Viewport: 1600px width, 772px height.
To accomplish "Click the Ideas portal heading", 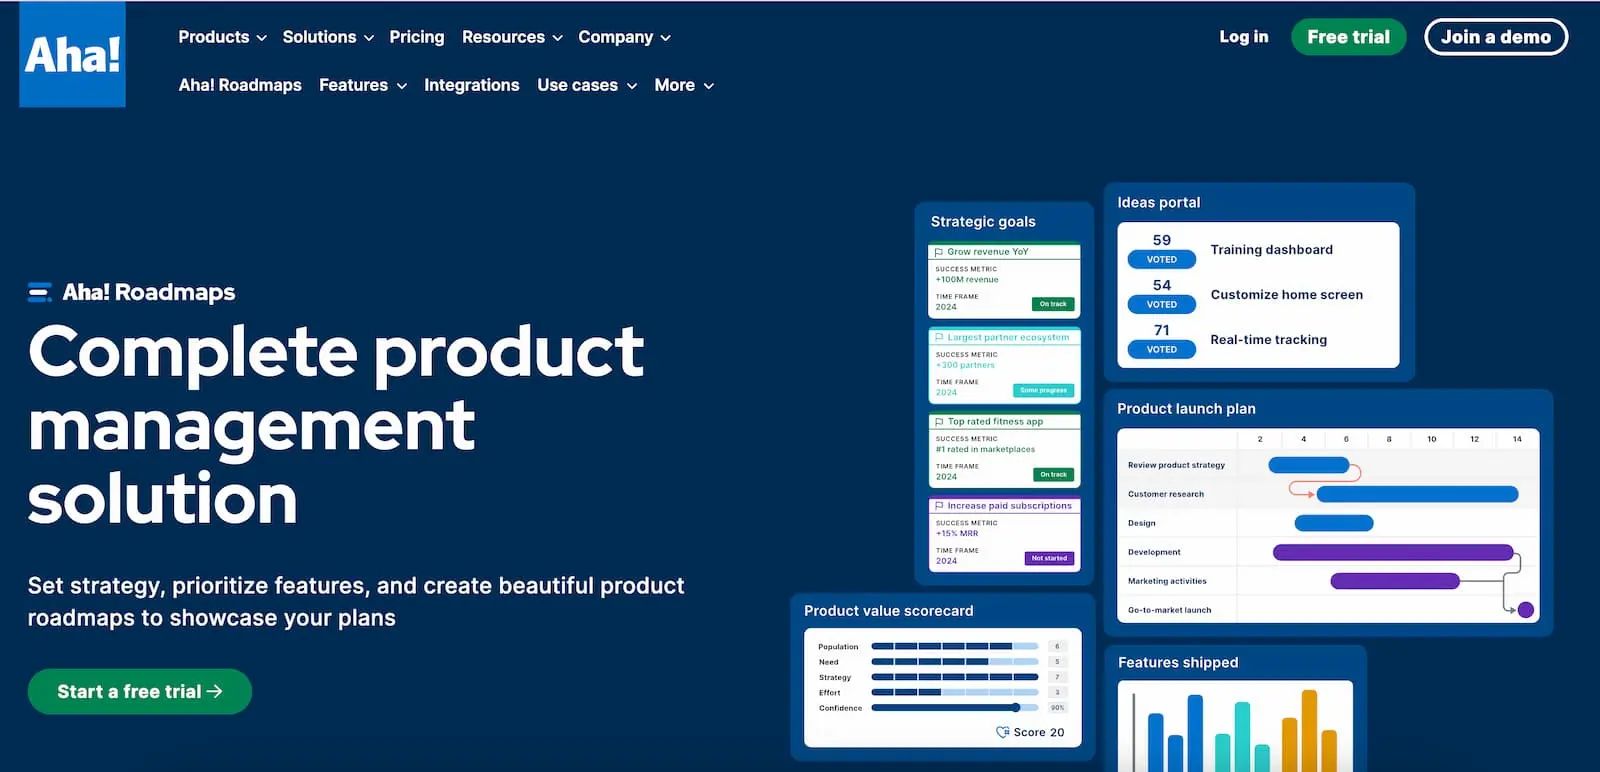I will pyautogui.click(x=1158, y=202).
